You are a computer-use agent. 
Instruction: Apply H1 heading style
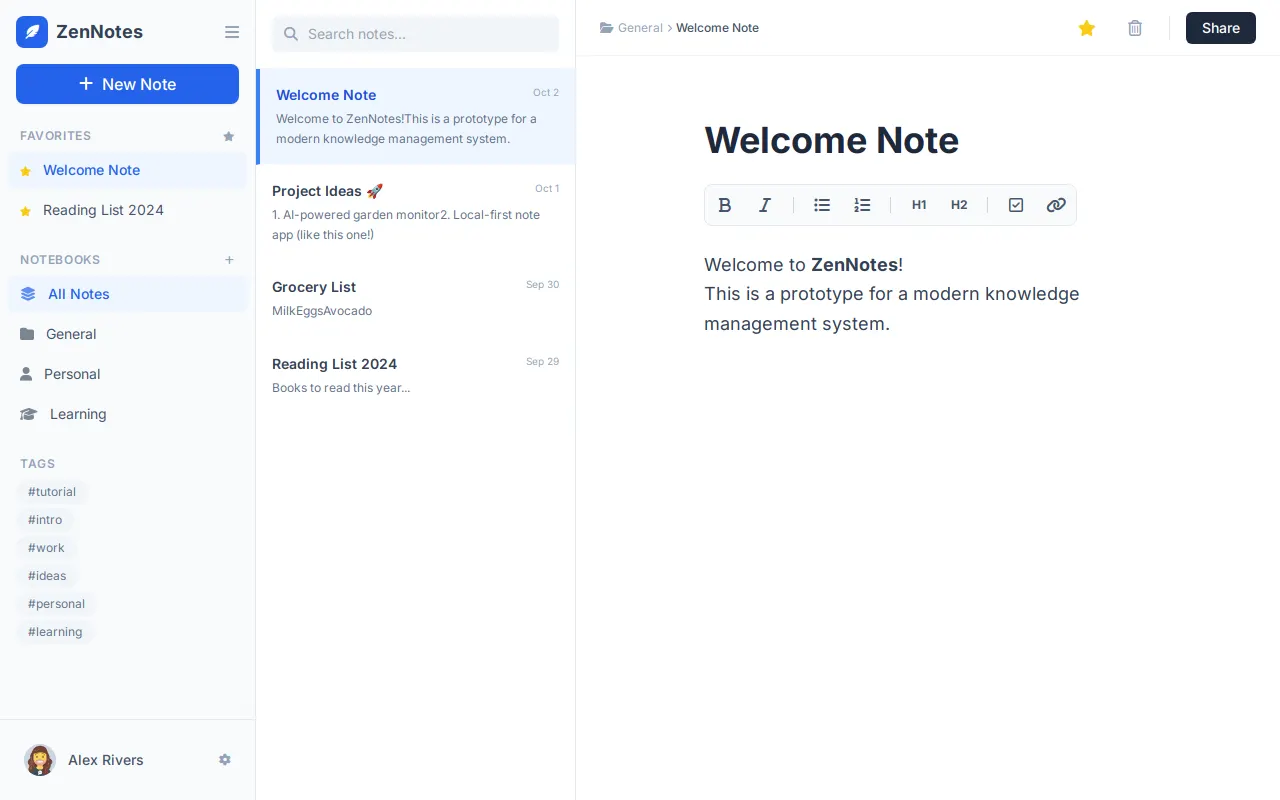pyautogui.click(x=919, y=205)
